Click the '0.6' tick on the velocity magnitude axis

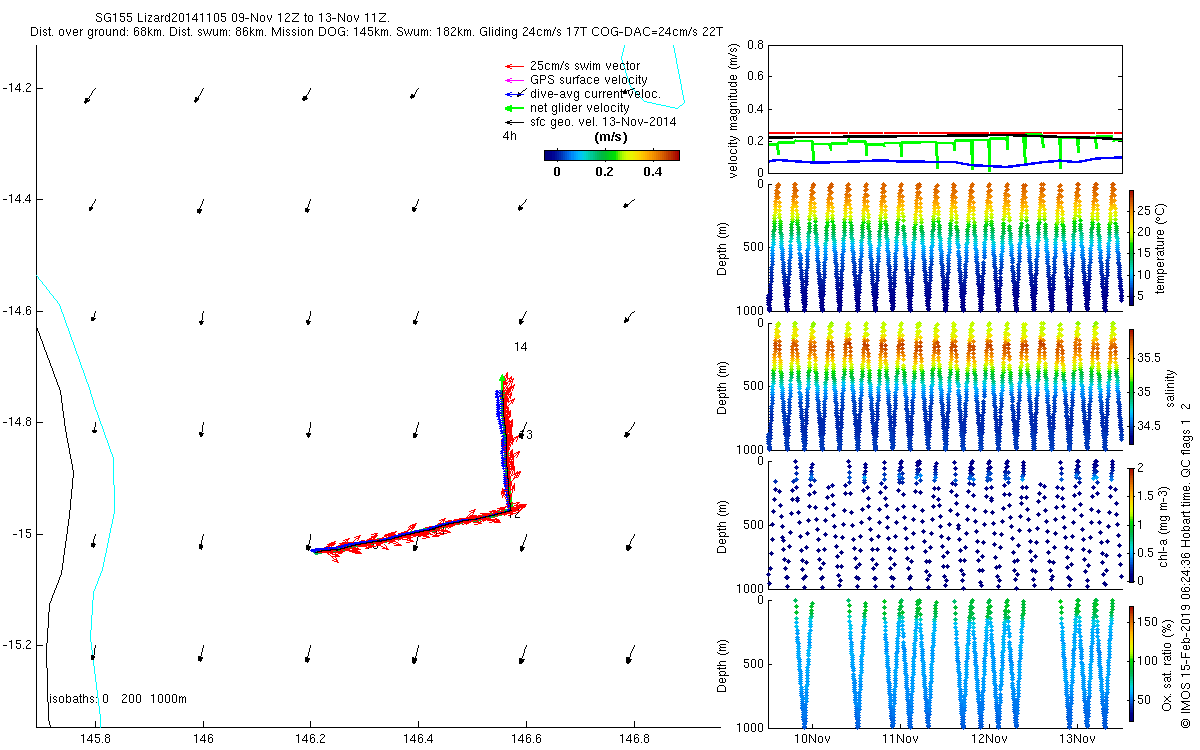pos(755,76)
